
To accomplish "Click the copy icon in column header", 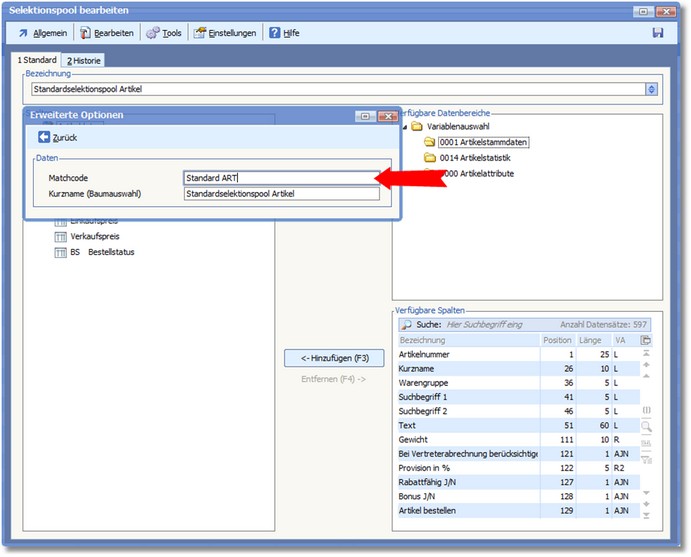I will point(646,340).
